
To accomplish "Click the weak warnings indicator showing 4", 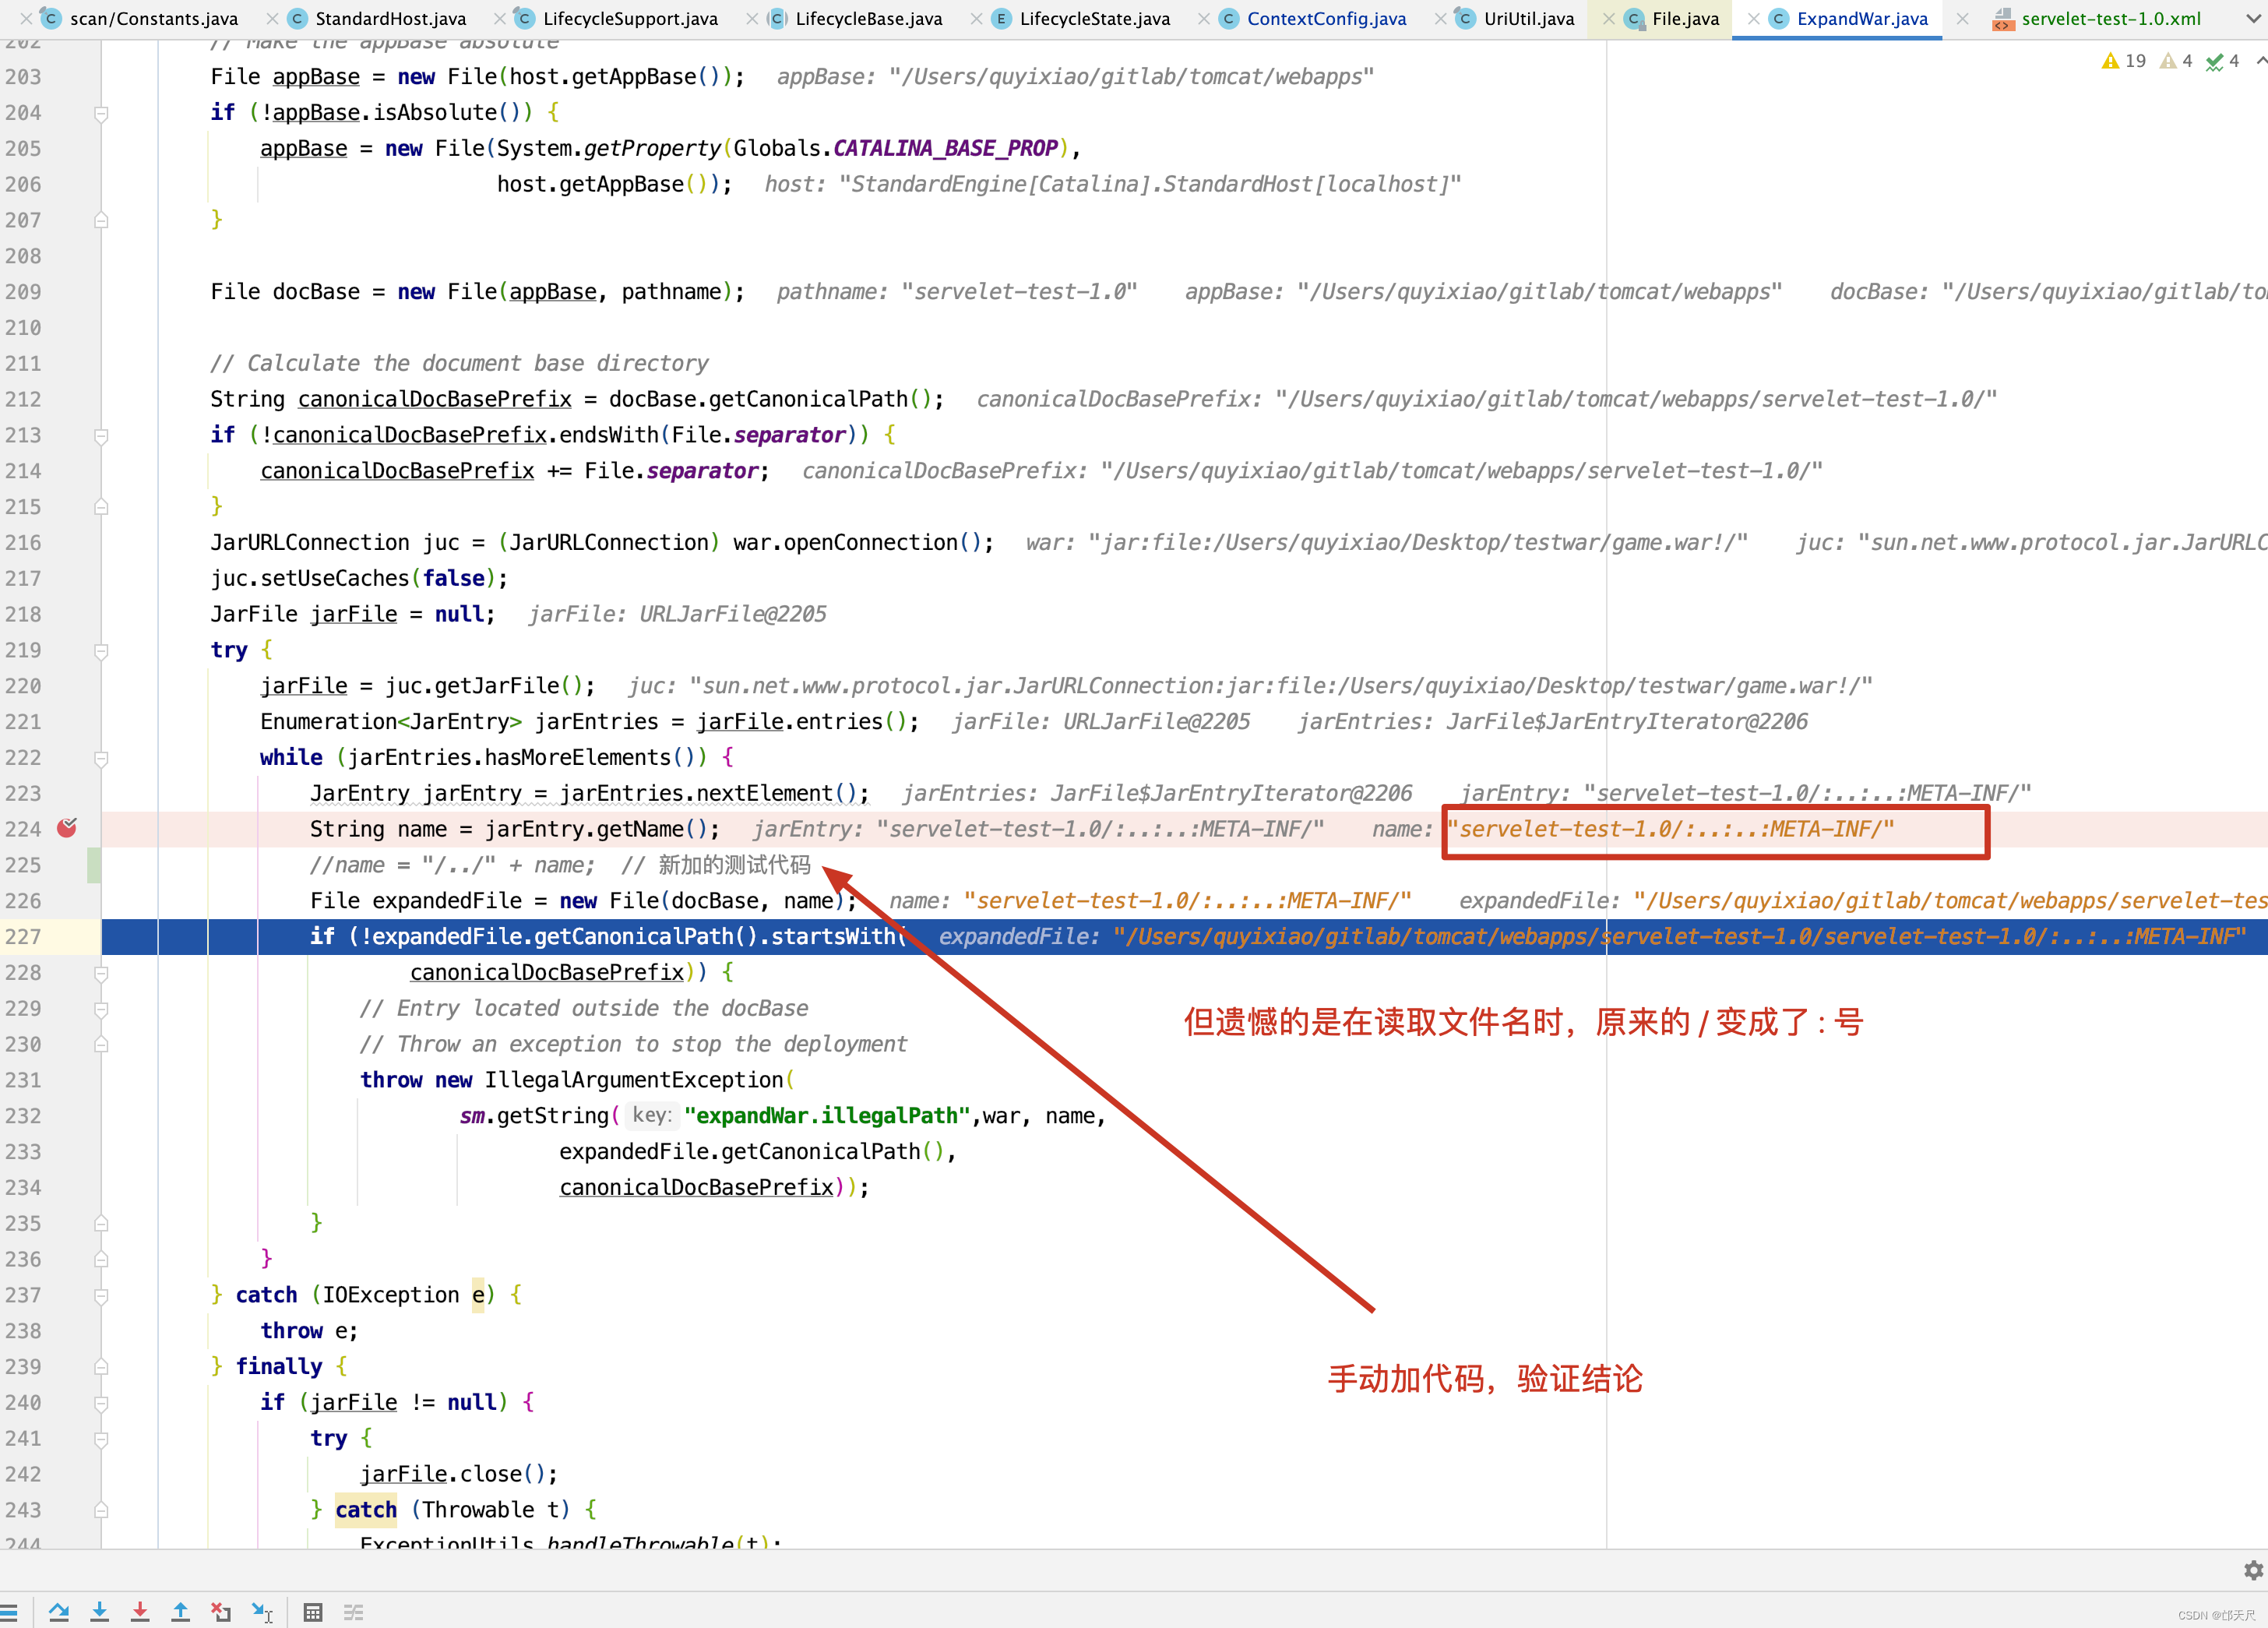I will pyautogui.click(x=2176, y=61).
